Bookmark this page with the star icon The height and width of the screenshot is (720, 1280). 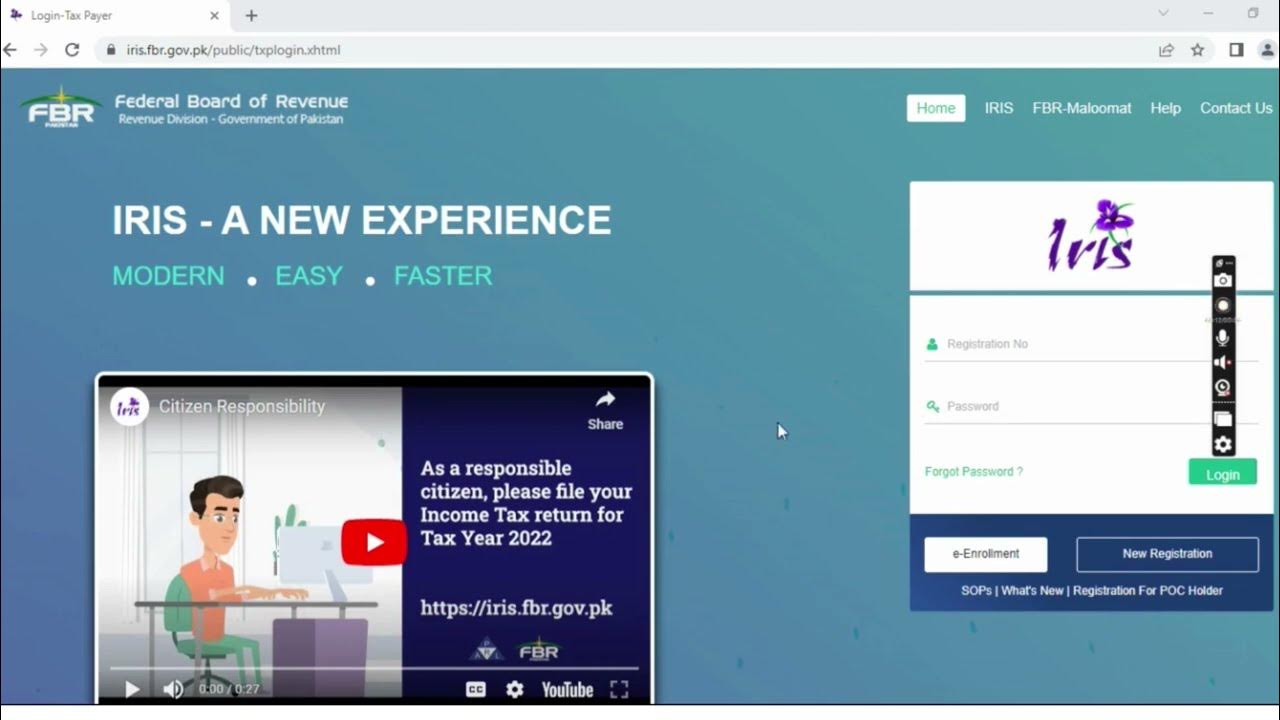1197,50
